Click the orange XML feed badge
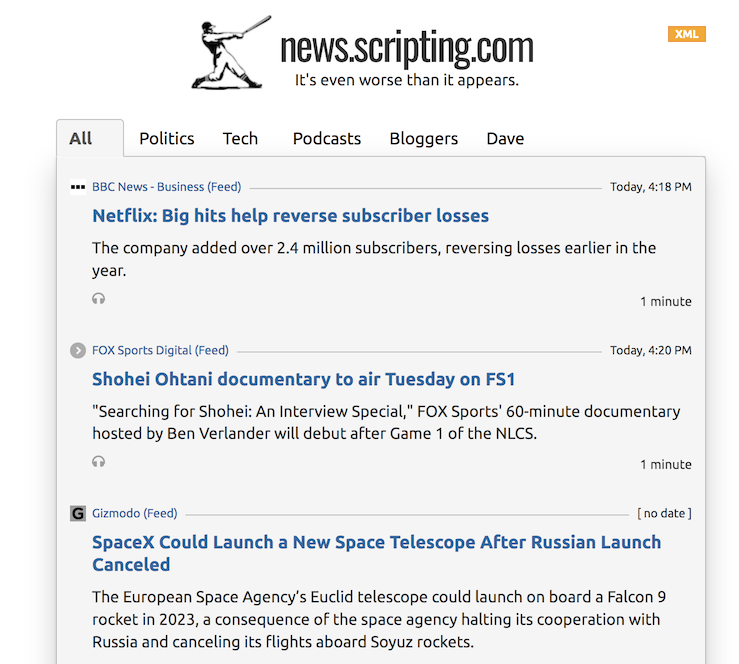 click(686, 34)
